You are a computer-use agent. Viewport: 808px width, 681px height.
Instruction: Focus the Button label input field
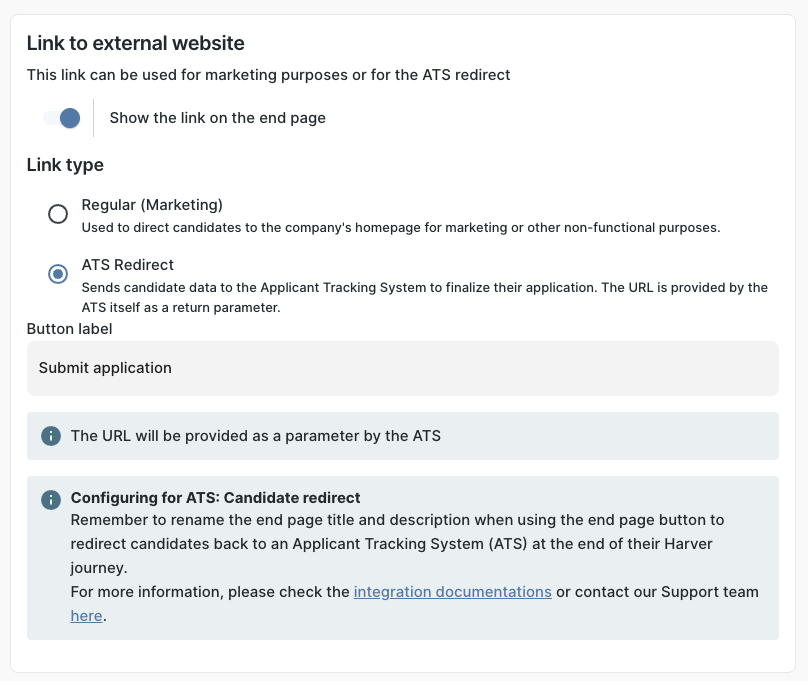coord(402,368)
